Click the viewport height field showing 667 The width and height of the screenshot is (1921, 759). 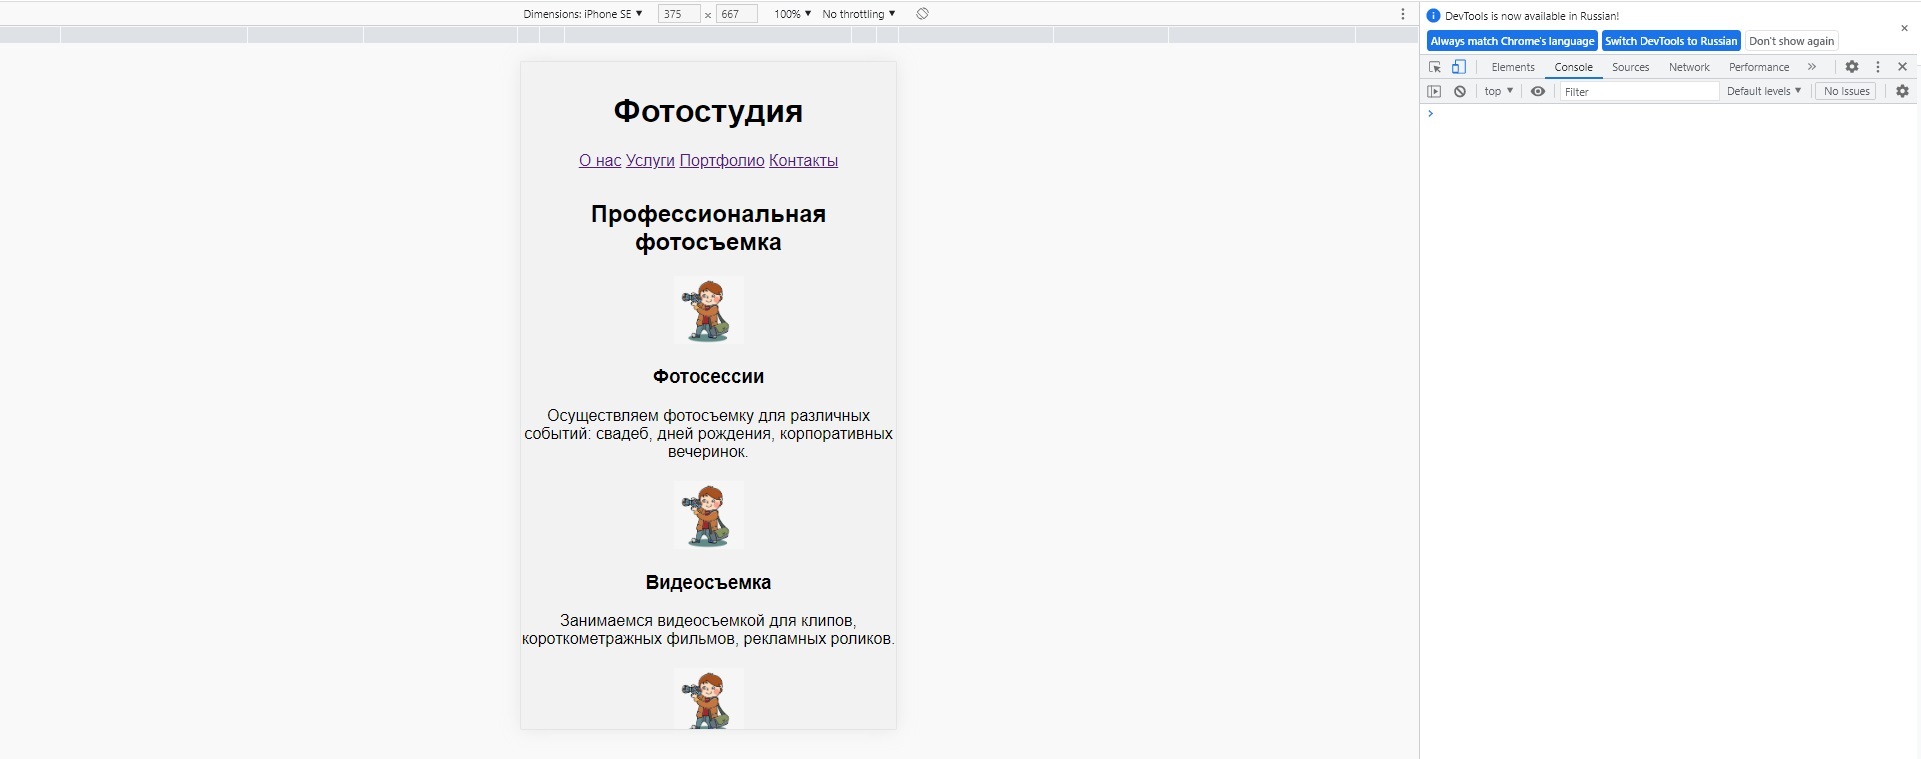click(737, 14)
